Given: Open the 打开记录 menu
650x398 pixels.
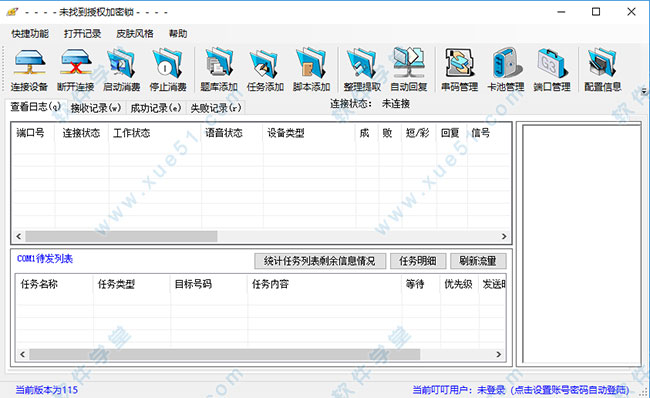Looking at the screenshot, I should point(82,34).
